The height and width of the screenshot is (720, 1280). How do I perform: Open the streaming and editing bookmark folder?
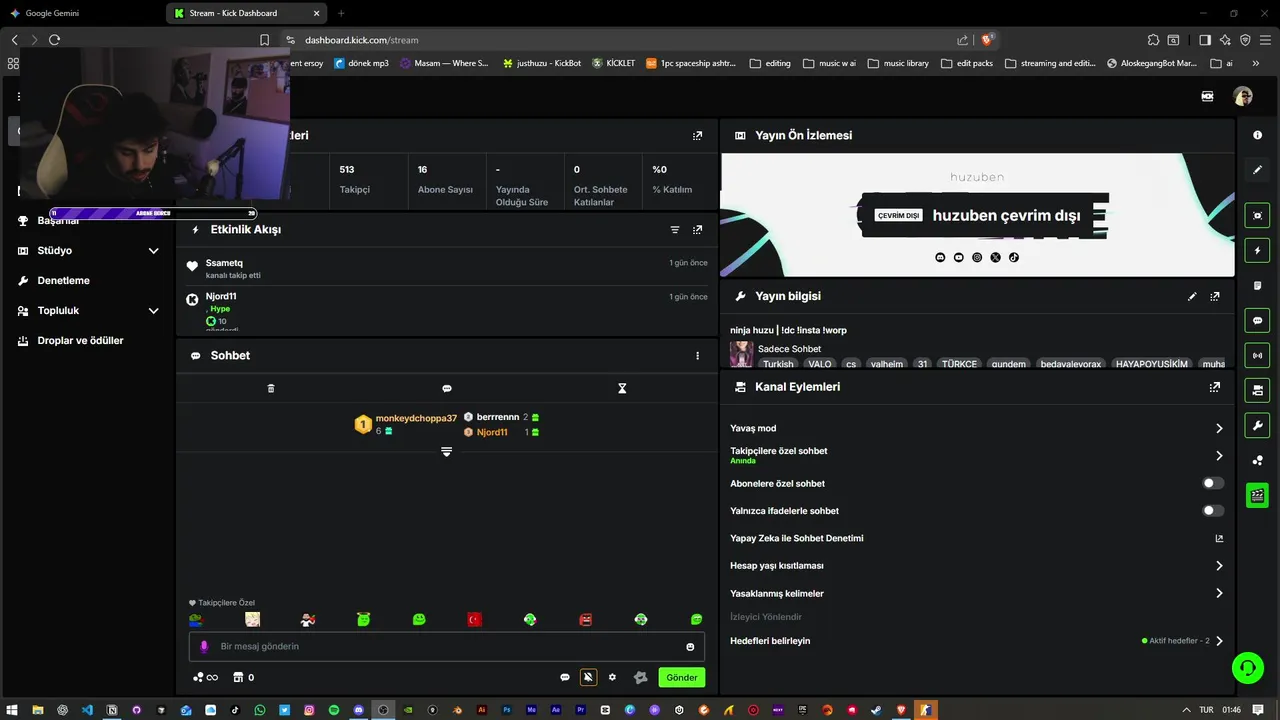(x=1050, y=63)
